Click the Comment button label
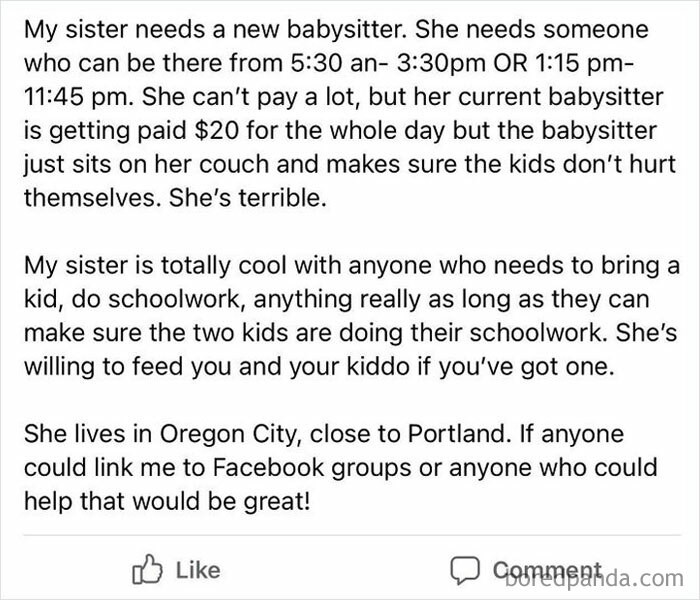Screen dimensions: 700x600 (x=547, y=570)
